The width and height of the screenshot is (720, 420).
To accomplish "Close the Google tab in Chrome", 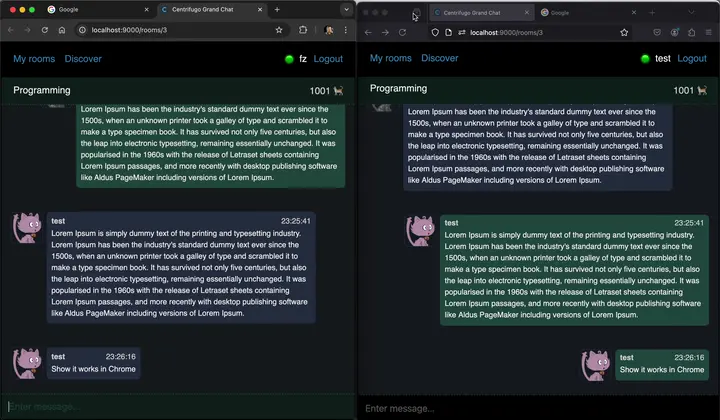I will coord(146,9).
